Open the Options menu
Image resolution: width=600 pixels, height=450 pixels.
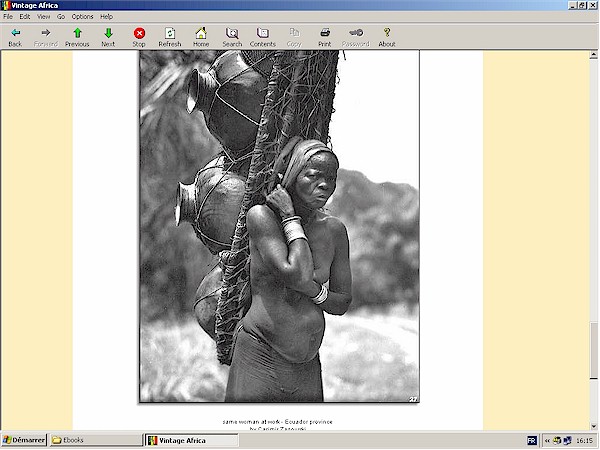82,16
